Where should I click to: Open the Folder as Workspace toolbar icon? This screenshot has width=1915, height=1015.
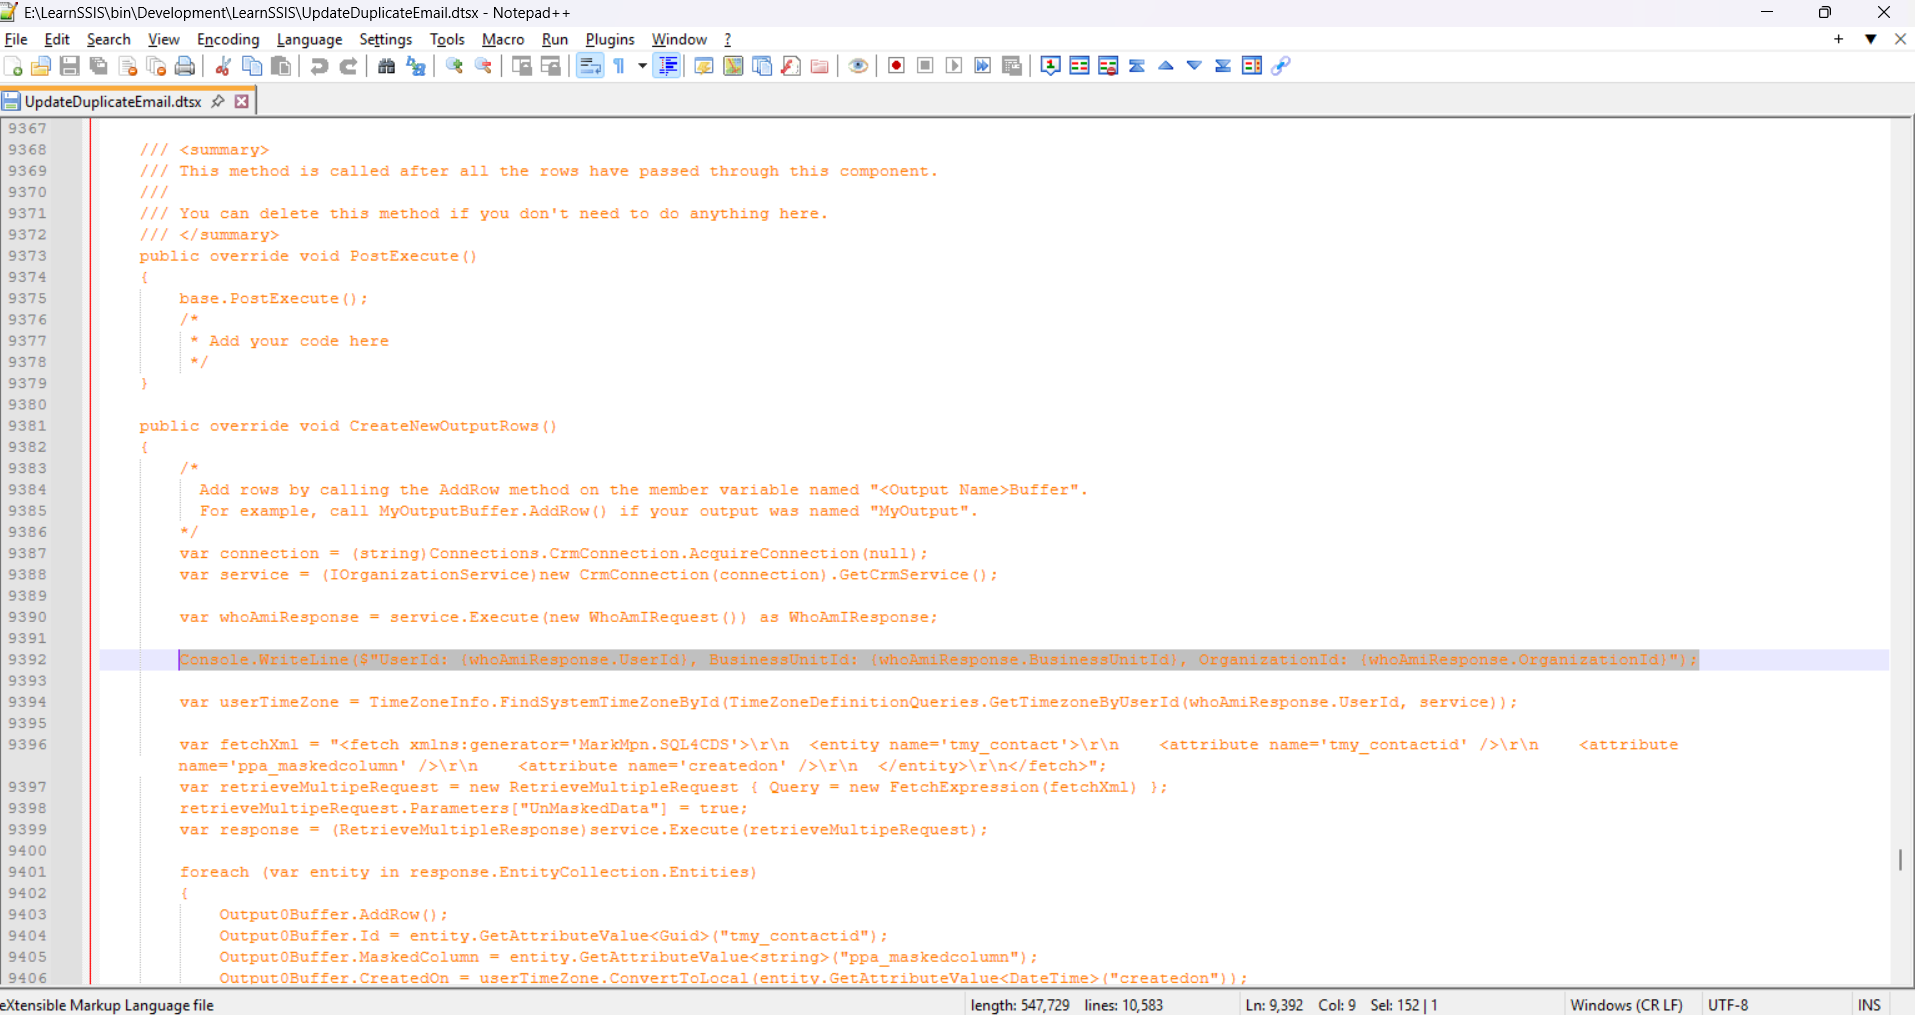coord(820,66)
